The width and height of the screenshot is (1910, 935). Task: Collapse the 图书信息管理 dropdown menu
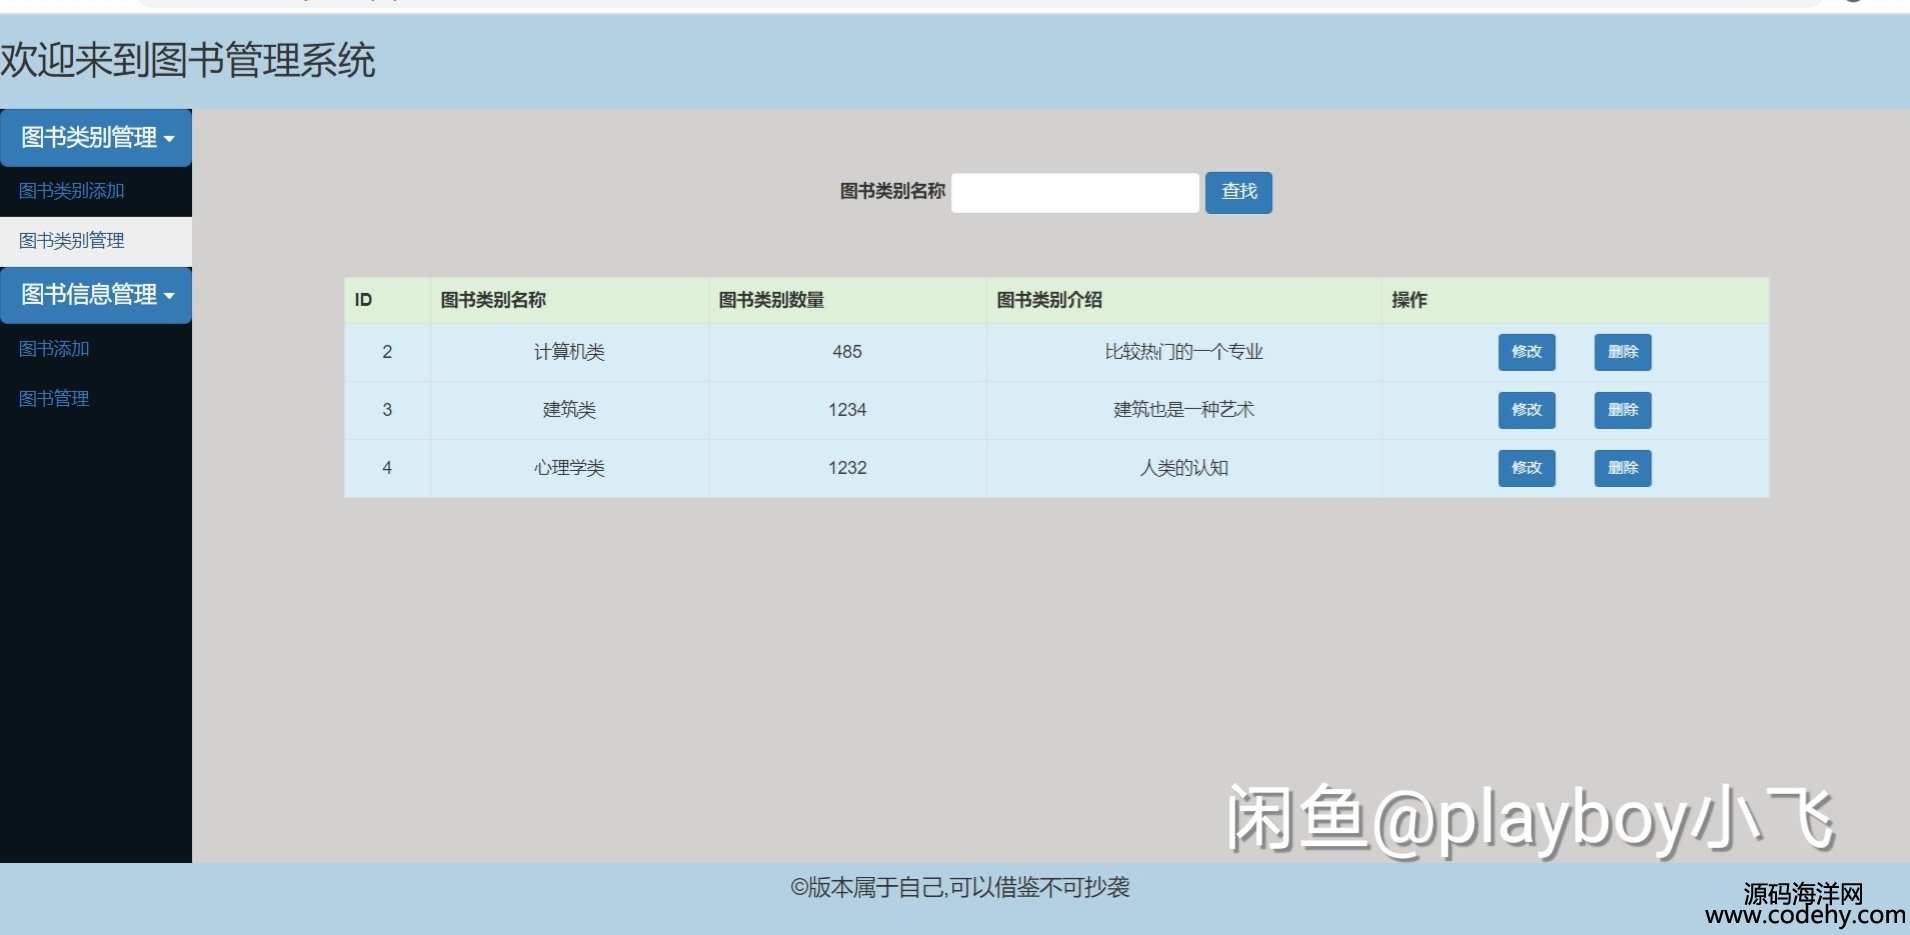coord(96,295)
